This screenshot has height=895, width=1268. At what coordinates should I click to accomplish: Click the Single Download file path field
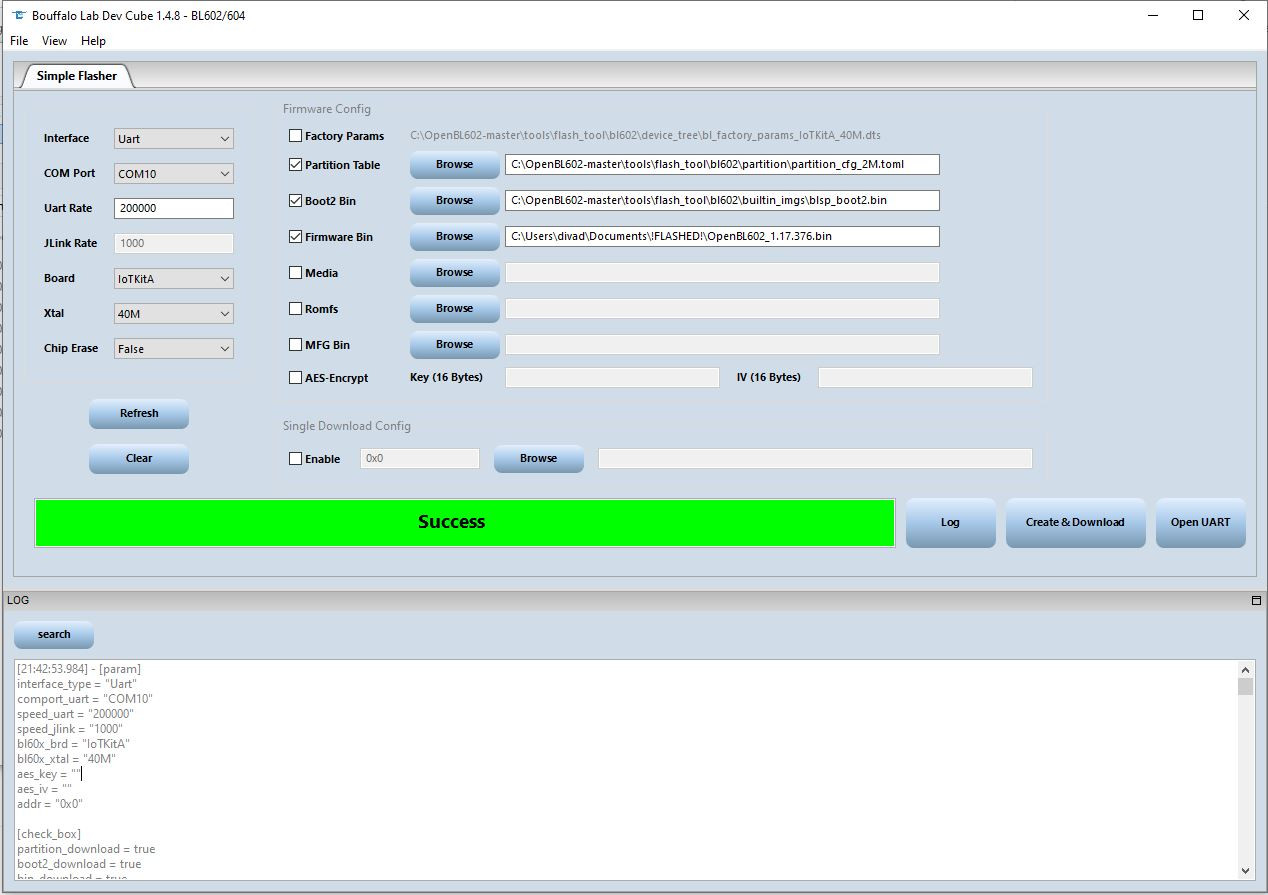[815, 458]
